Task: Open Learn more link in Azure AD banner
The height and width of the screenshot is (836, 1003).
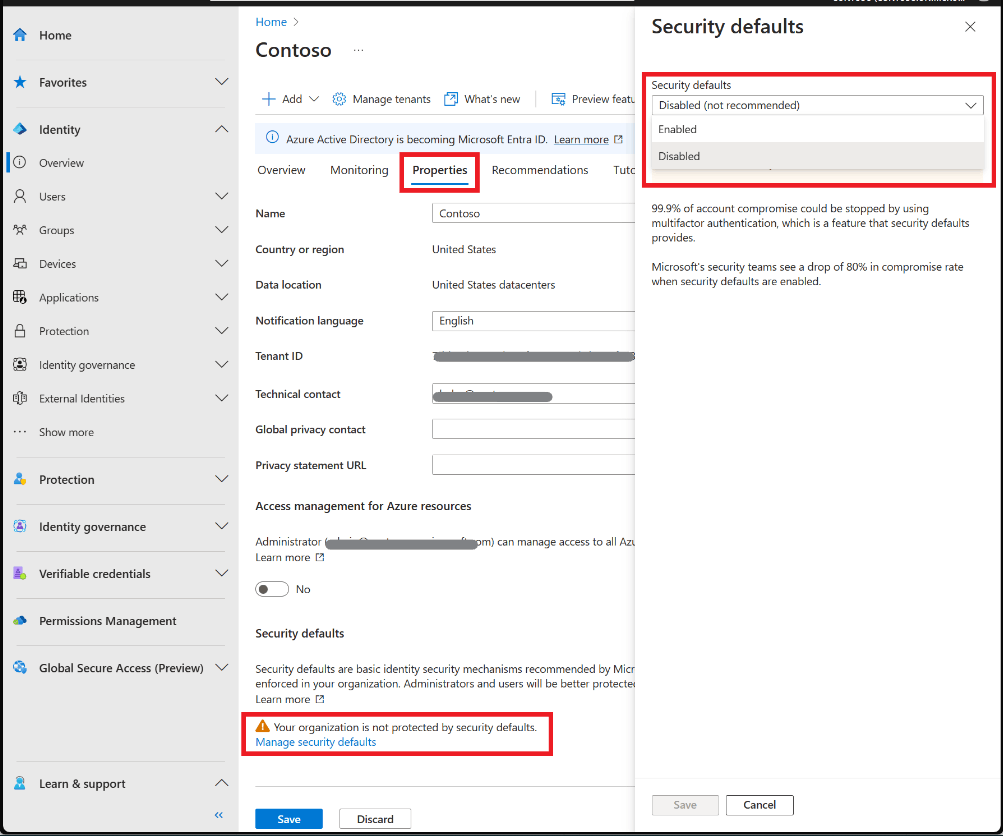Action: (581, 139)
